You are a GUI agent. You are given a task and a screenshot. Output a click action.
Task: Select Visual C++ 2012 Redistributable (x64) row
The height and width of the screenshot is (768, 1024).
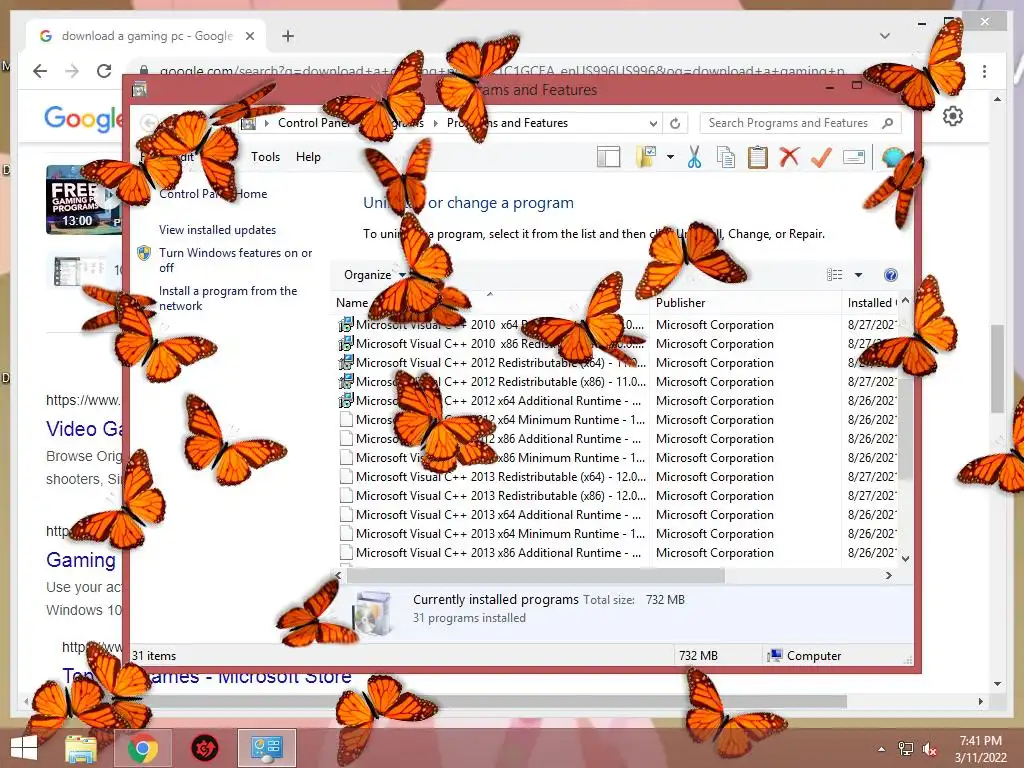coord(618,362)
